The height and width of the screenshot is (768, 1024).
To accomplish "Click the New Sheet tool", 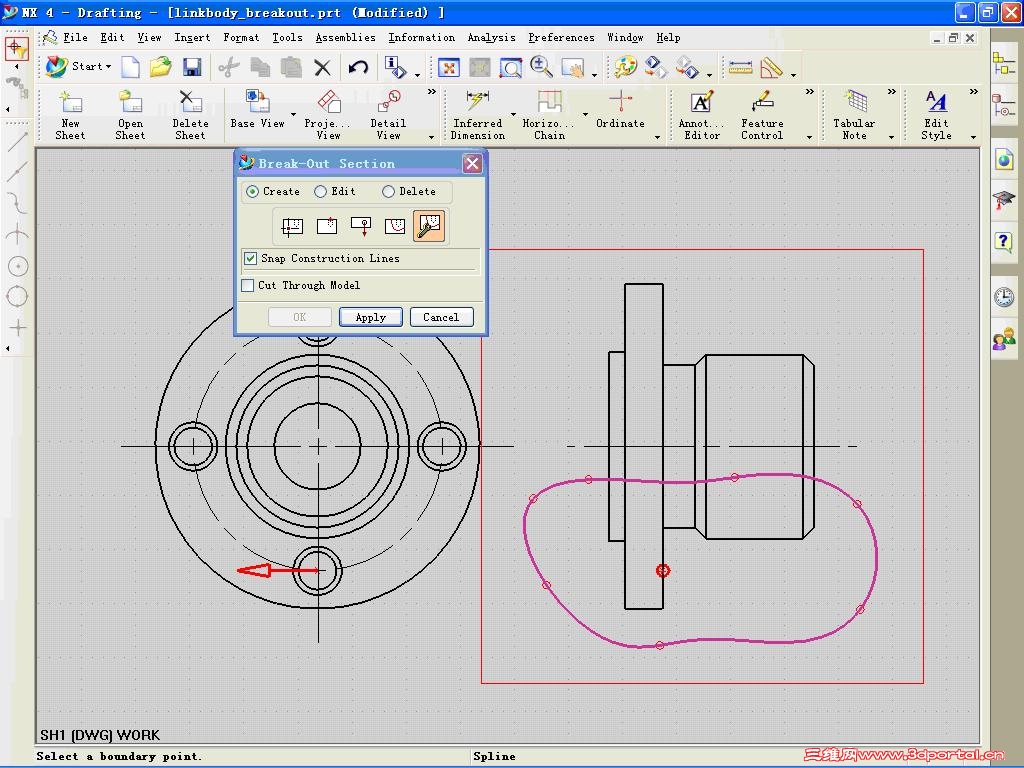I will tap(70, 116).
